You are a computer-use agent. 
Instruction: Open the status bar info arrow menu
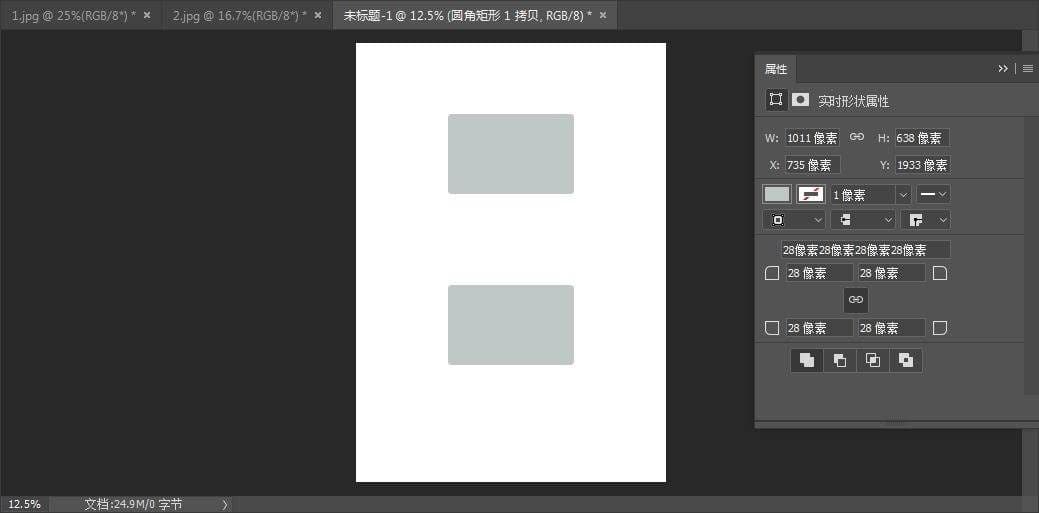click(x=225, y=504)
